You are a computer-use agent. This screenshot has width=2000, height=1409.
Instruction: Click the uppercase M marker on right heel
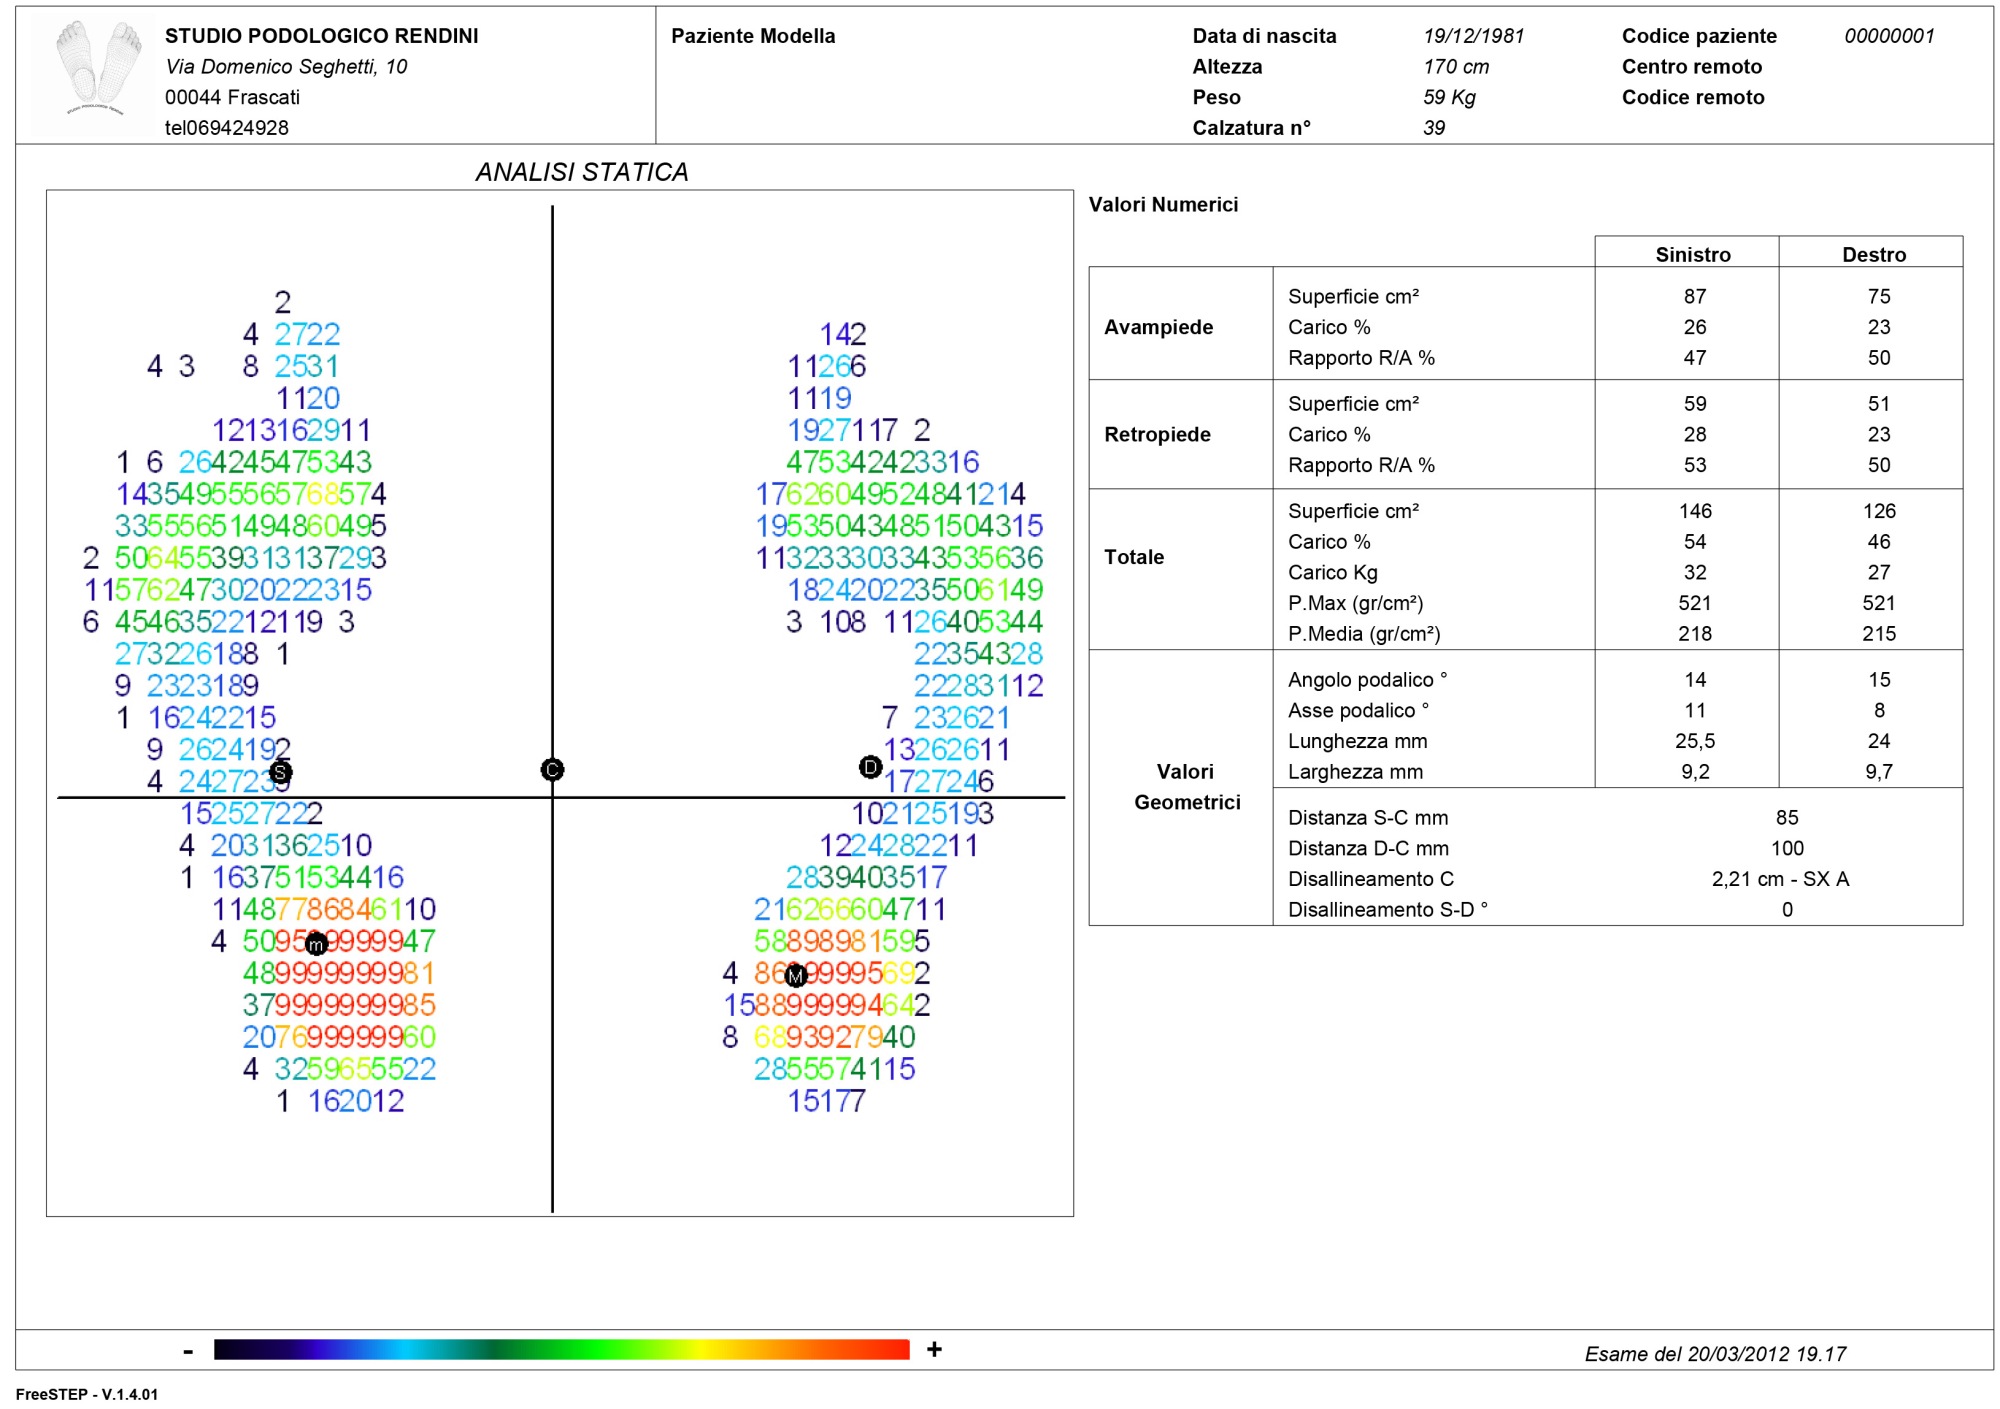point(796,975)
